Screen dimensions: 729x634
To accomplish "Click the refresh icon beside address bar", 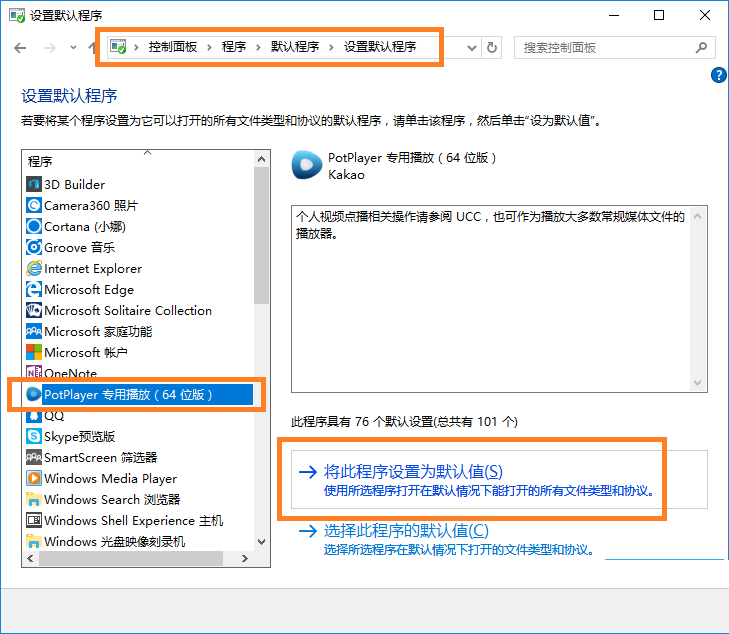I will pos(492,47).
